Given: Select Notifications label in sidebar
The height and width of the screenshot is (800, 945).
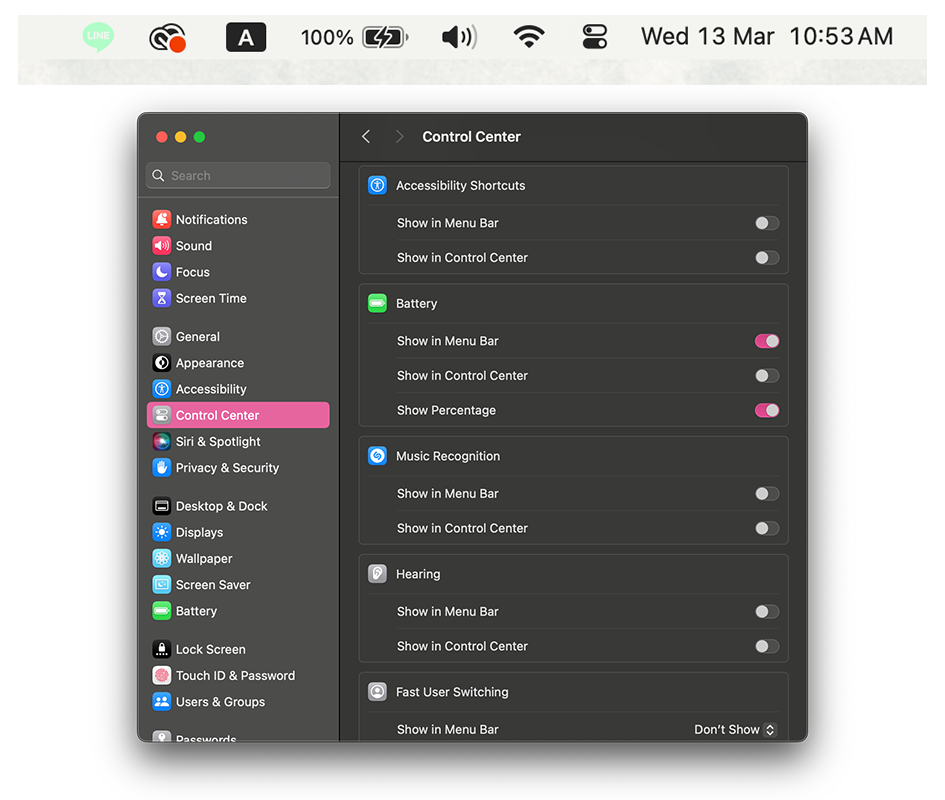Looking at the screenshot, I should click(212, 219).
